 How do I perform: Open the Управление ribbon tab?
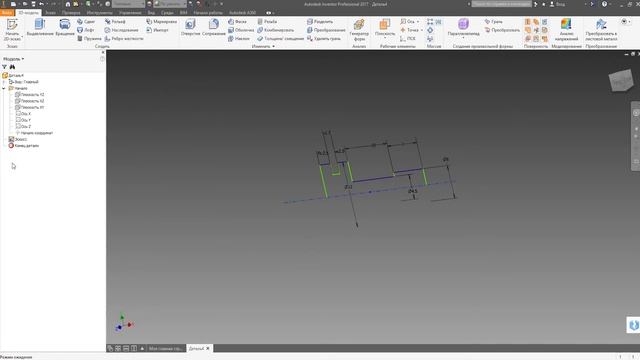pyautogui.click(x=130, y=13)
